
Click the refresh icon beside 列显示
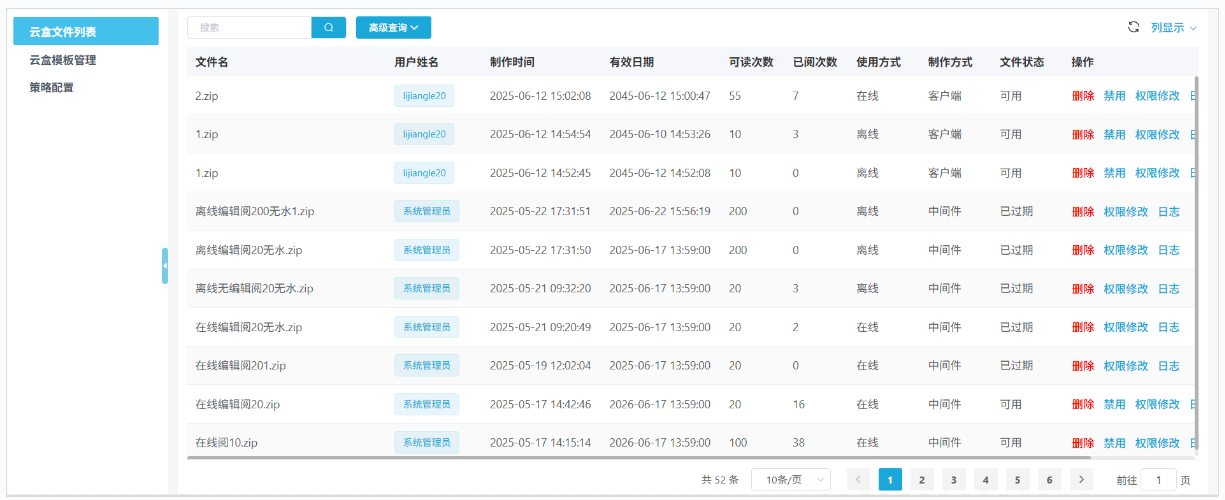pos(1133,27)
